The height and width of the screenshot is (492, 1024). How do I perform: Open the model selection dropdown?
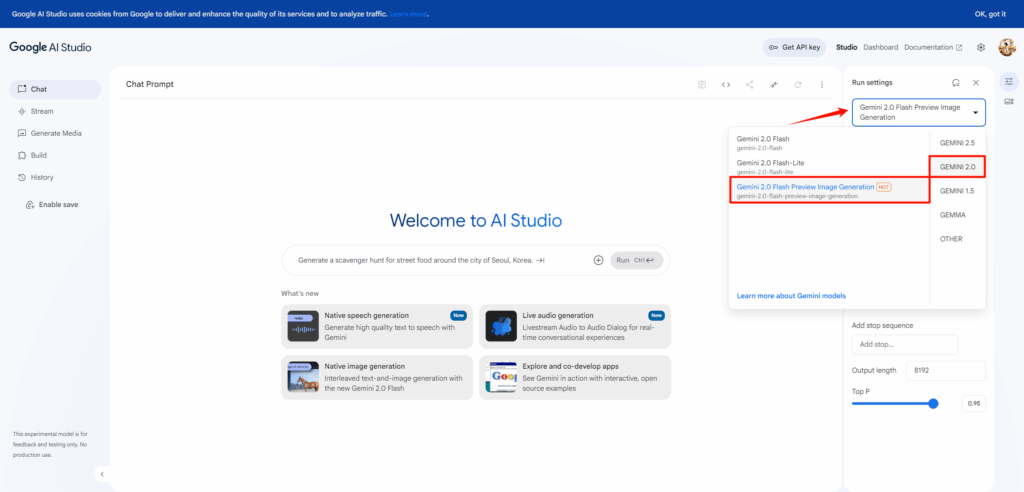[x=919, y=112]
